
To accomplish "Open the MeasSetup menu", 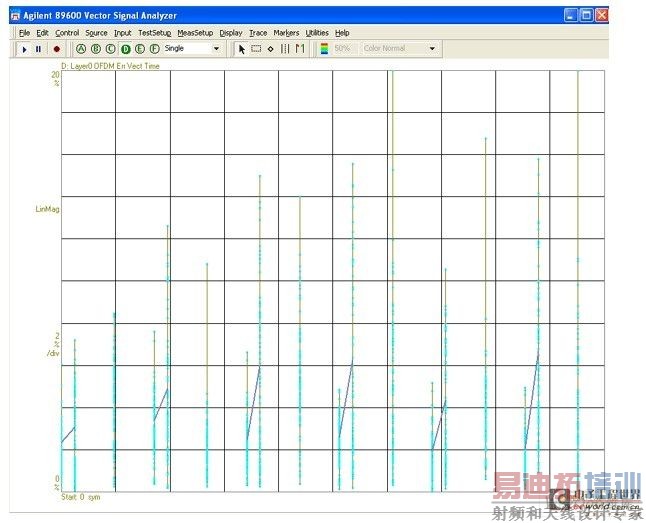I will tap(195, 33).
